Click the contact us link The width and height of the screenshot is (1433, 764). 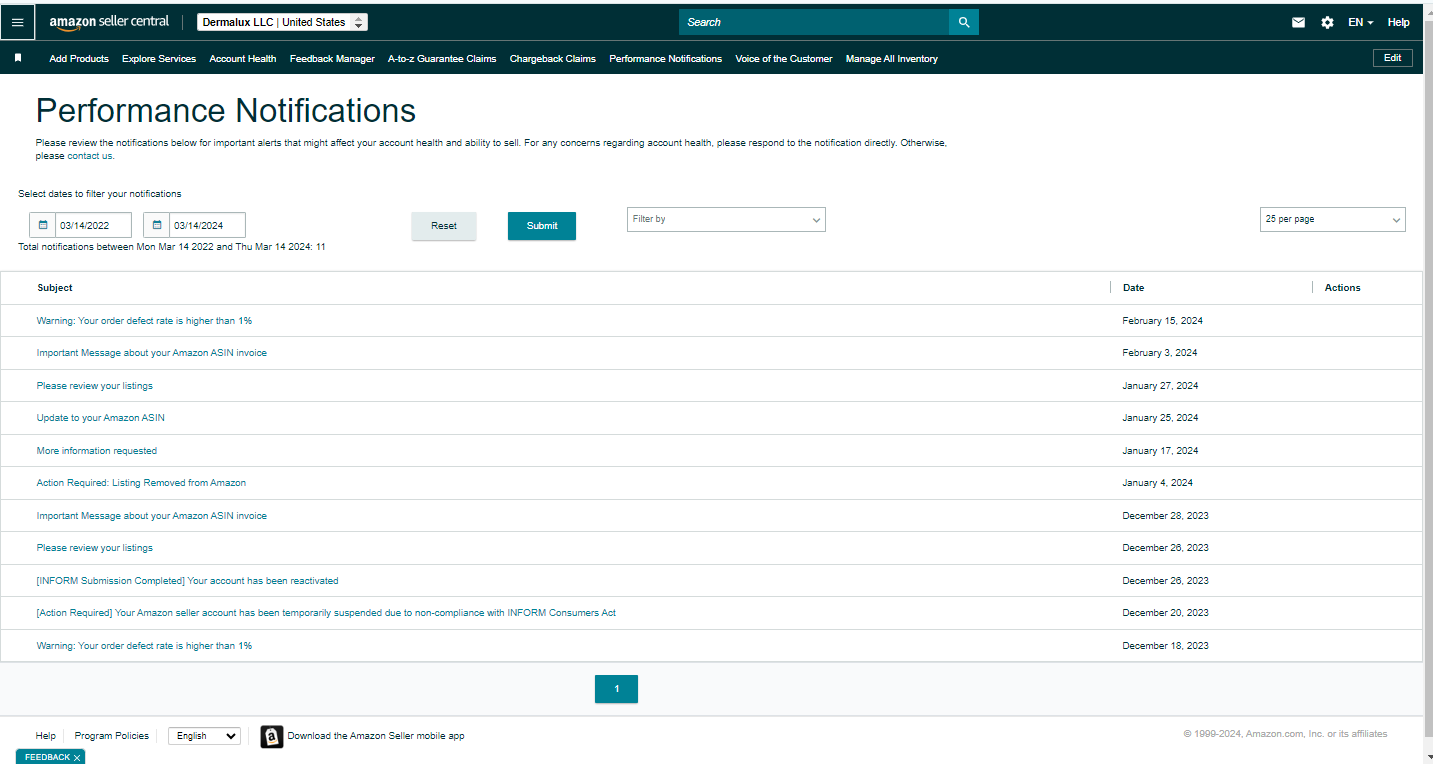(90, 156)
